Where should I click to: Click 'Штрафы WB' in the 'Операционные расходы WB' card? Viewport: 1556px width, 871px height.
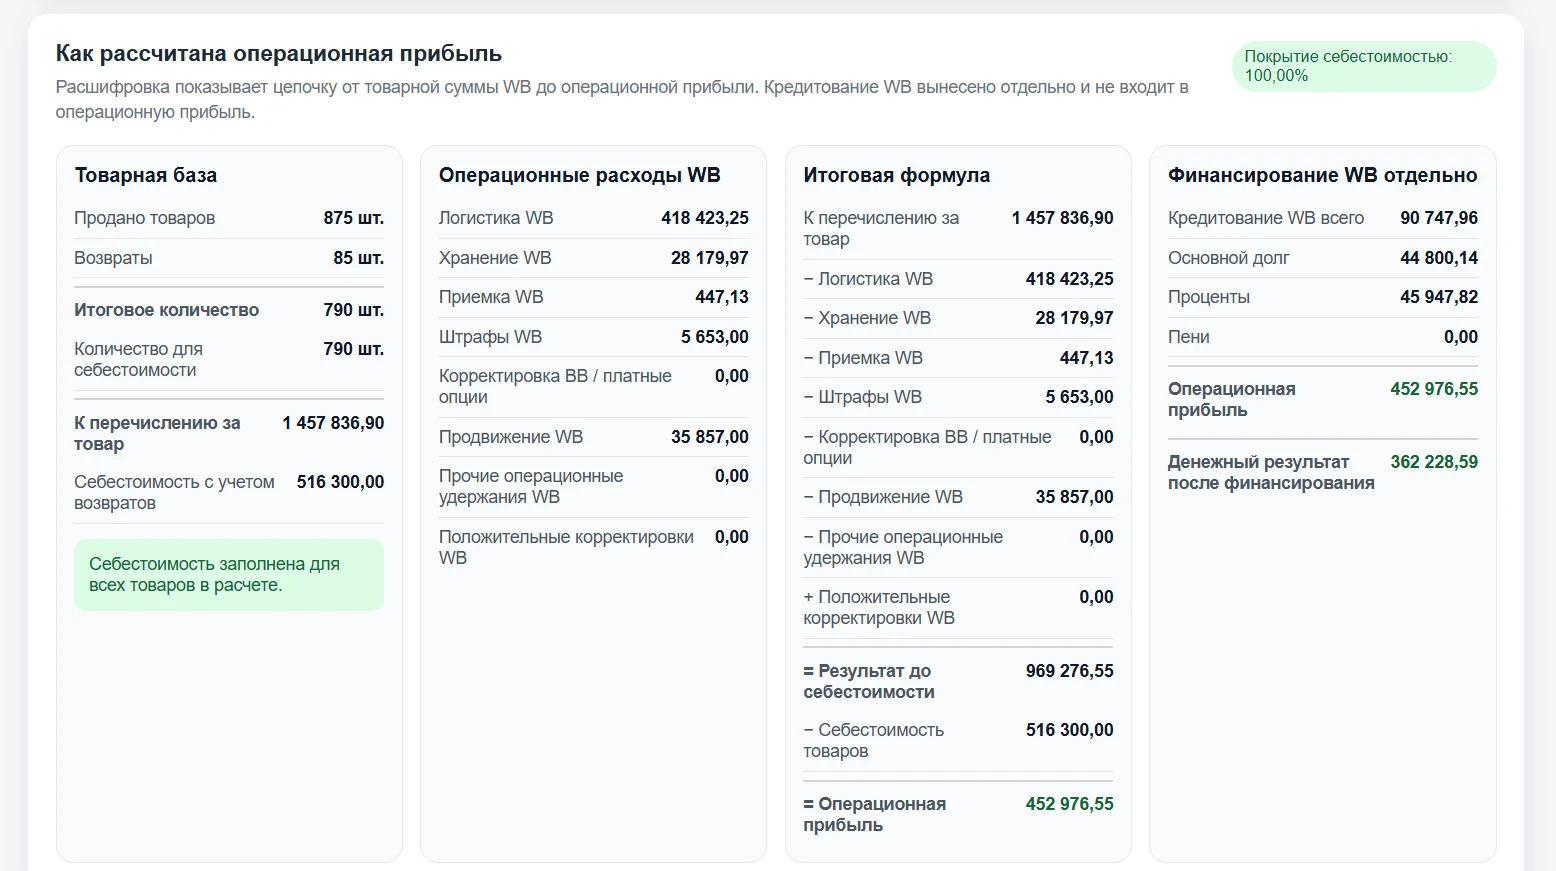pos(490,337)
